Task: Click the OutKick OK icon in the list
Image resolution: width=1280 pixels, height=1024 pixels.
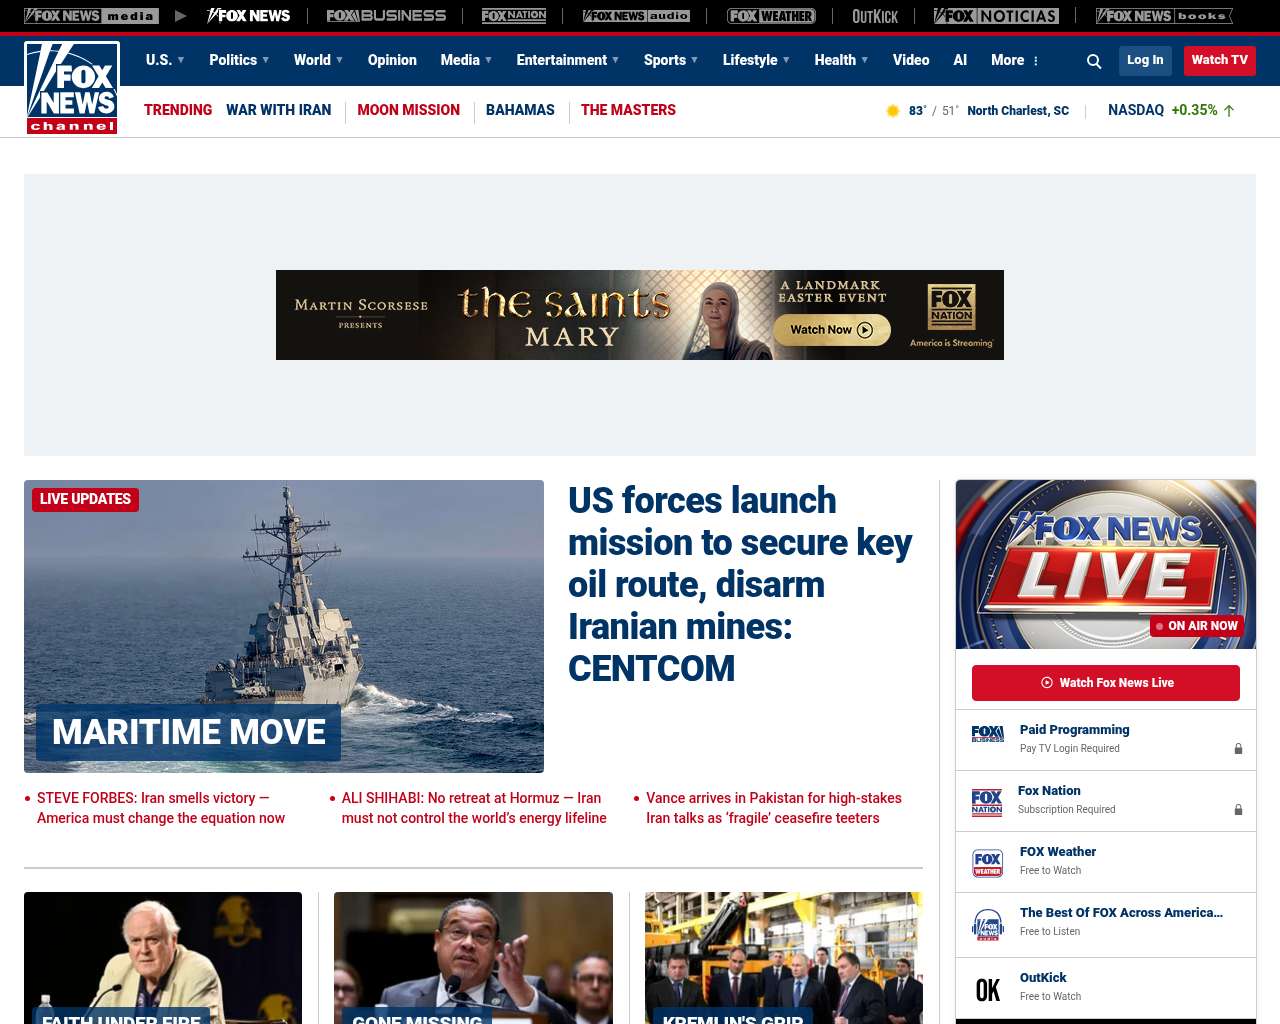Action: tap(988, 990)
